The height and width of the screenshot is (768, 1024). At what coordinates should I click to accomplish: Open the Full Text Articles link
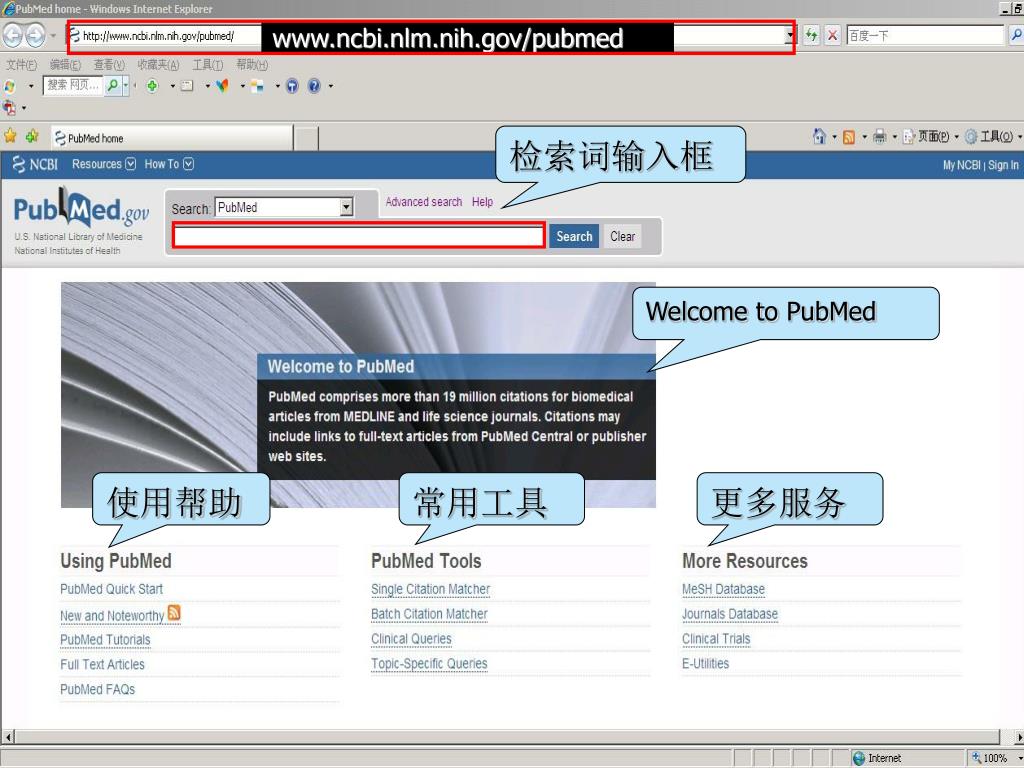pos(103,664)
